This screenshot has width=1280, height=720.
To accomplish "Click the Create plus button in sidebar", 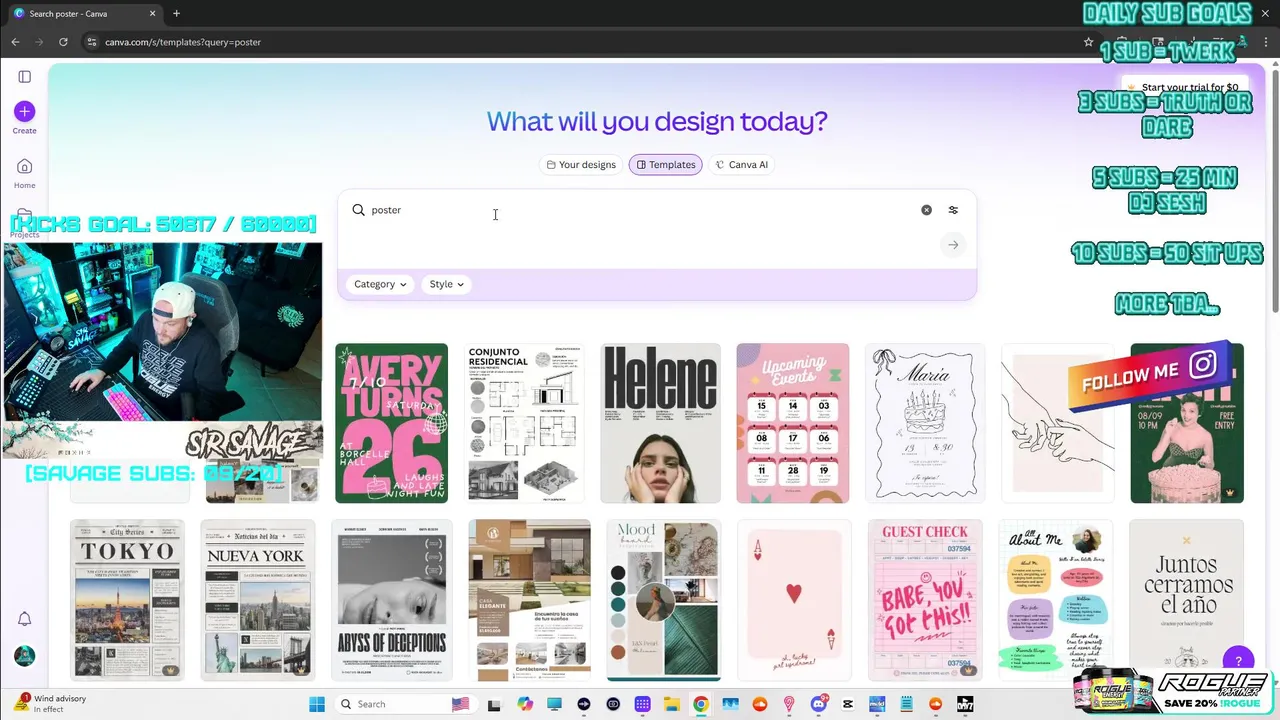I will (x=24, y=111).
